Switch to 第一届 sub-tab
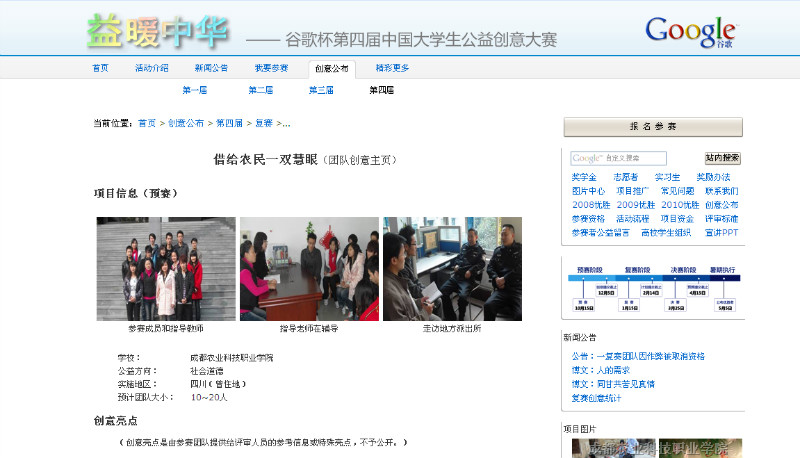The height and width of the screenshot is (458, 800). coord(194,90)
